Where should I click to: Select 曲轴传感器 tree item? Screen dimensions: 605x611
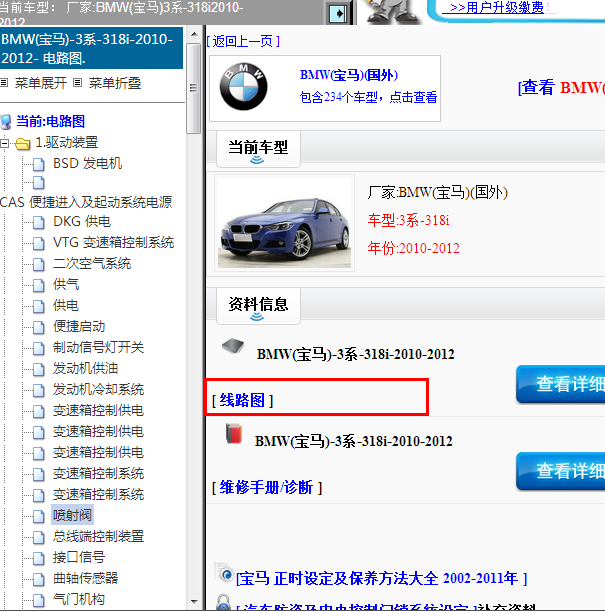click(85, 578)
